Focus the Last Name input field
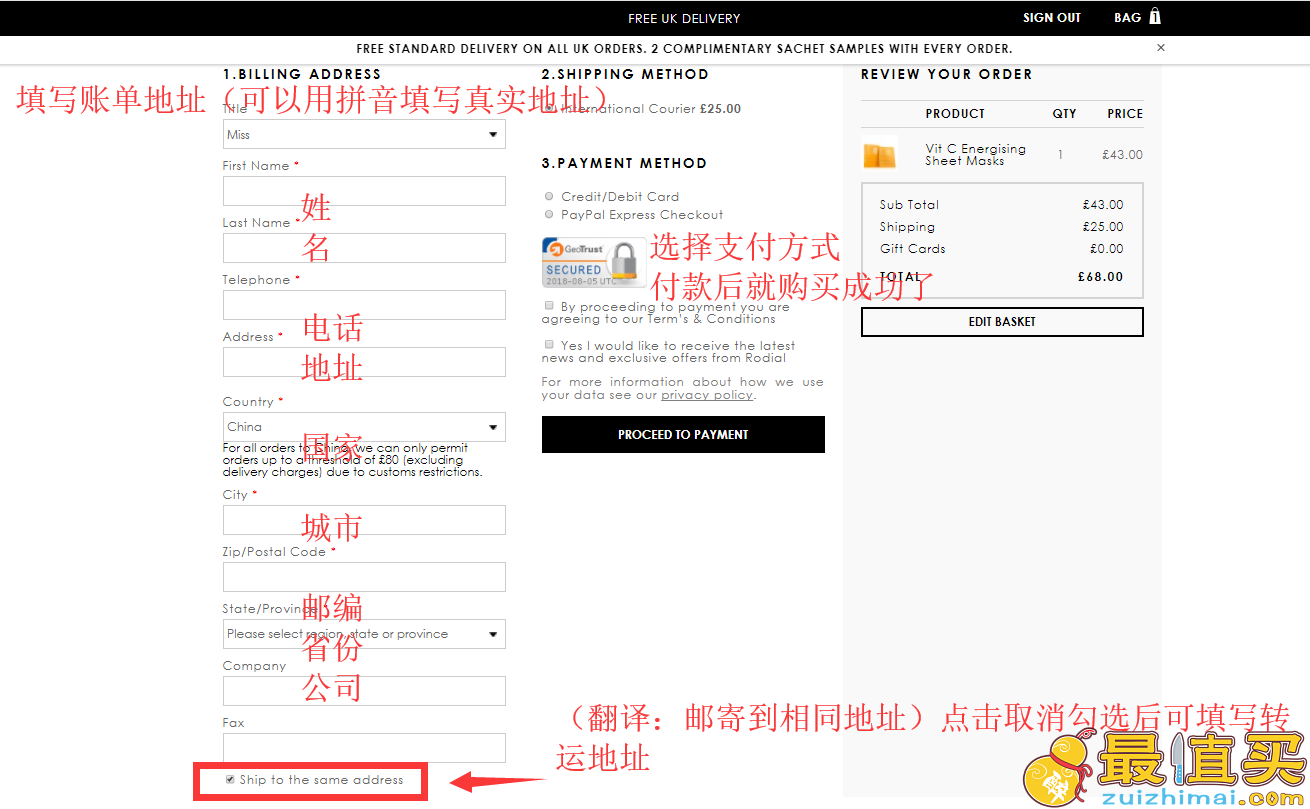This screenshot has width=1310, height=809. (364, 248)
